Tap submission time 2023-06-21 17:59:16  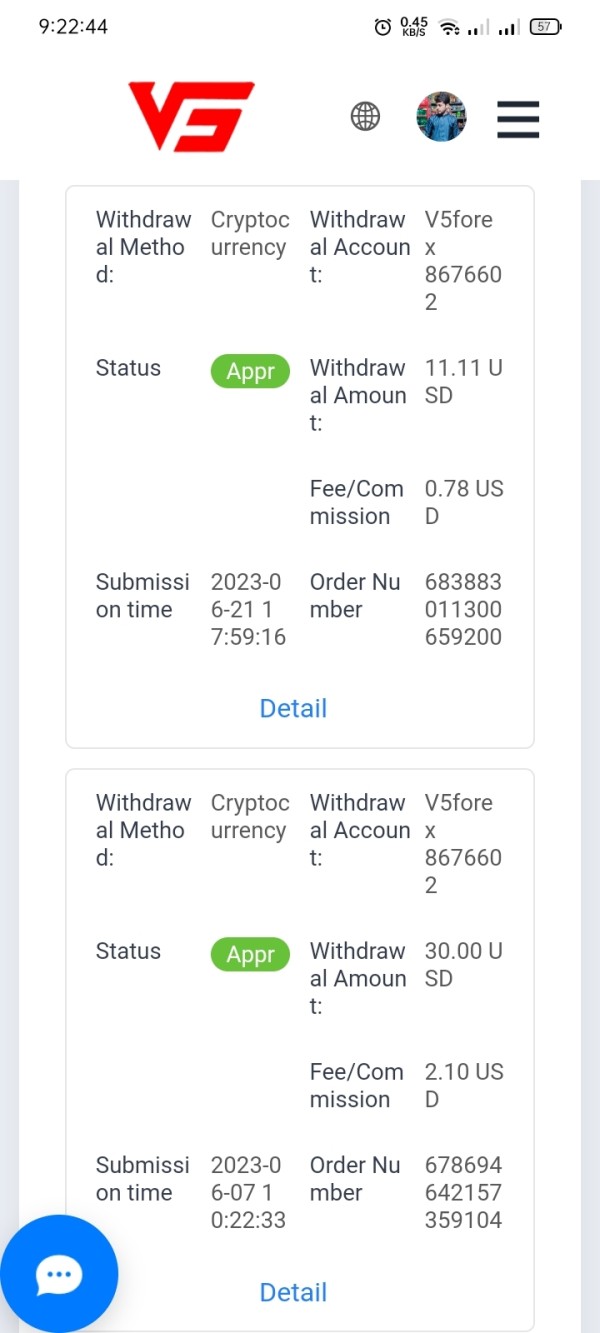coord(247,609)
